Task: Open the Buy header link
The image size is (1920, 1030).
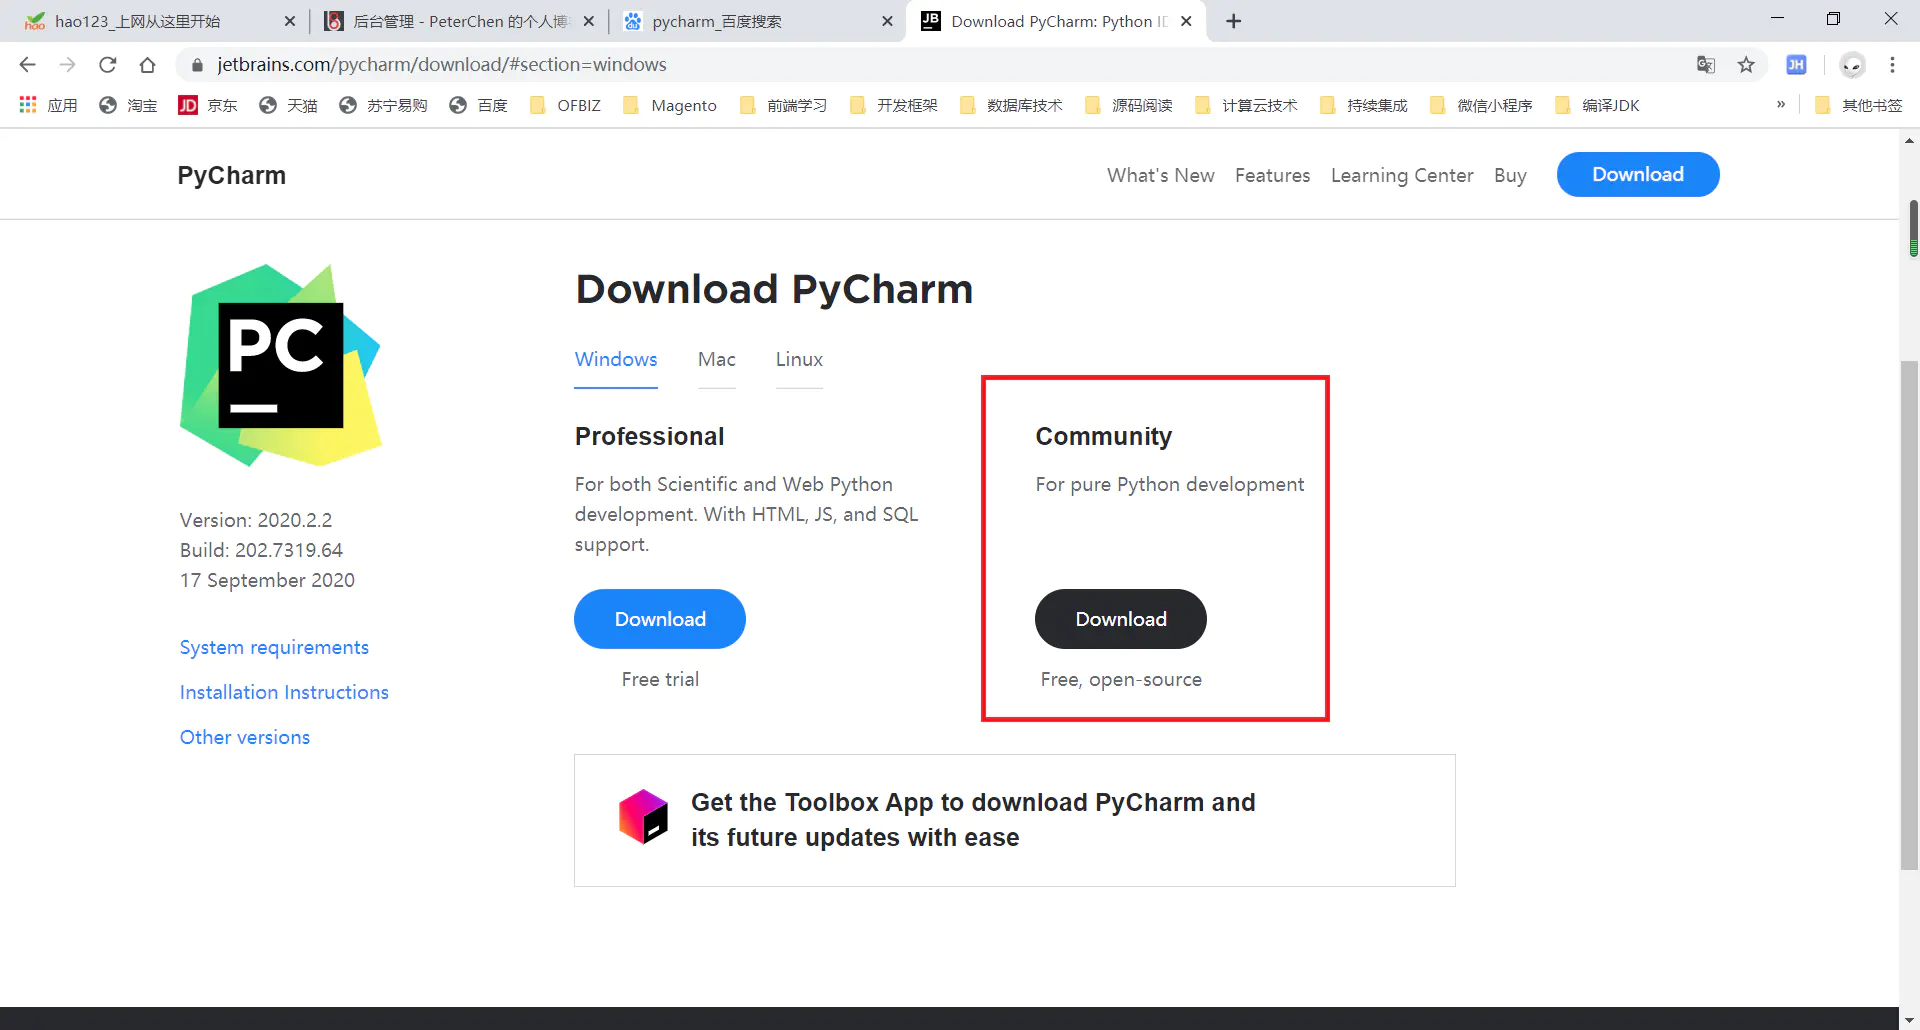Action: pos(1510,175)
